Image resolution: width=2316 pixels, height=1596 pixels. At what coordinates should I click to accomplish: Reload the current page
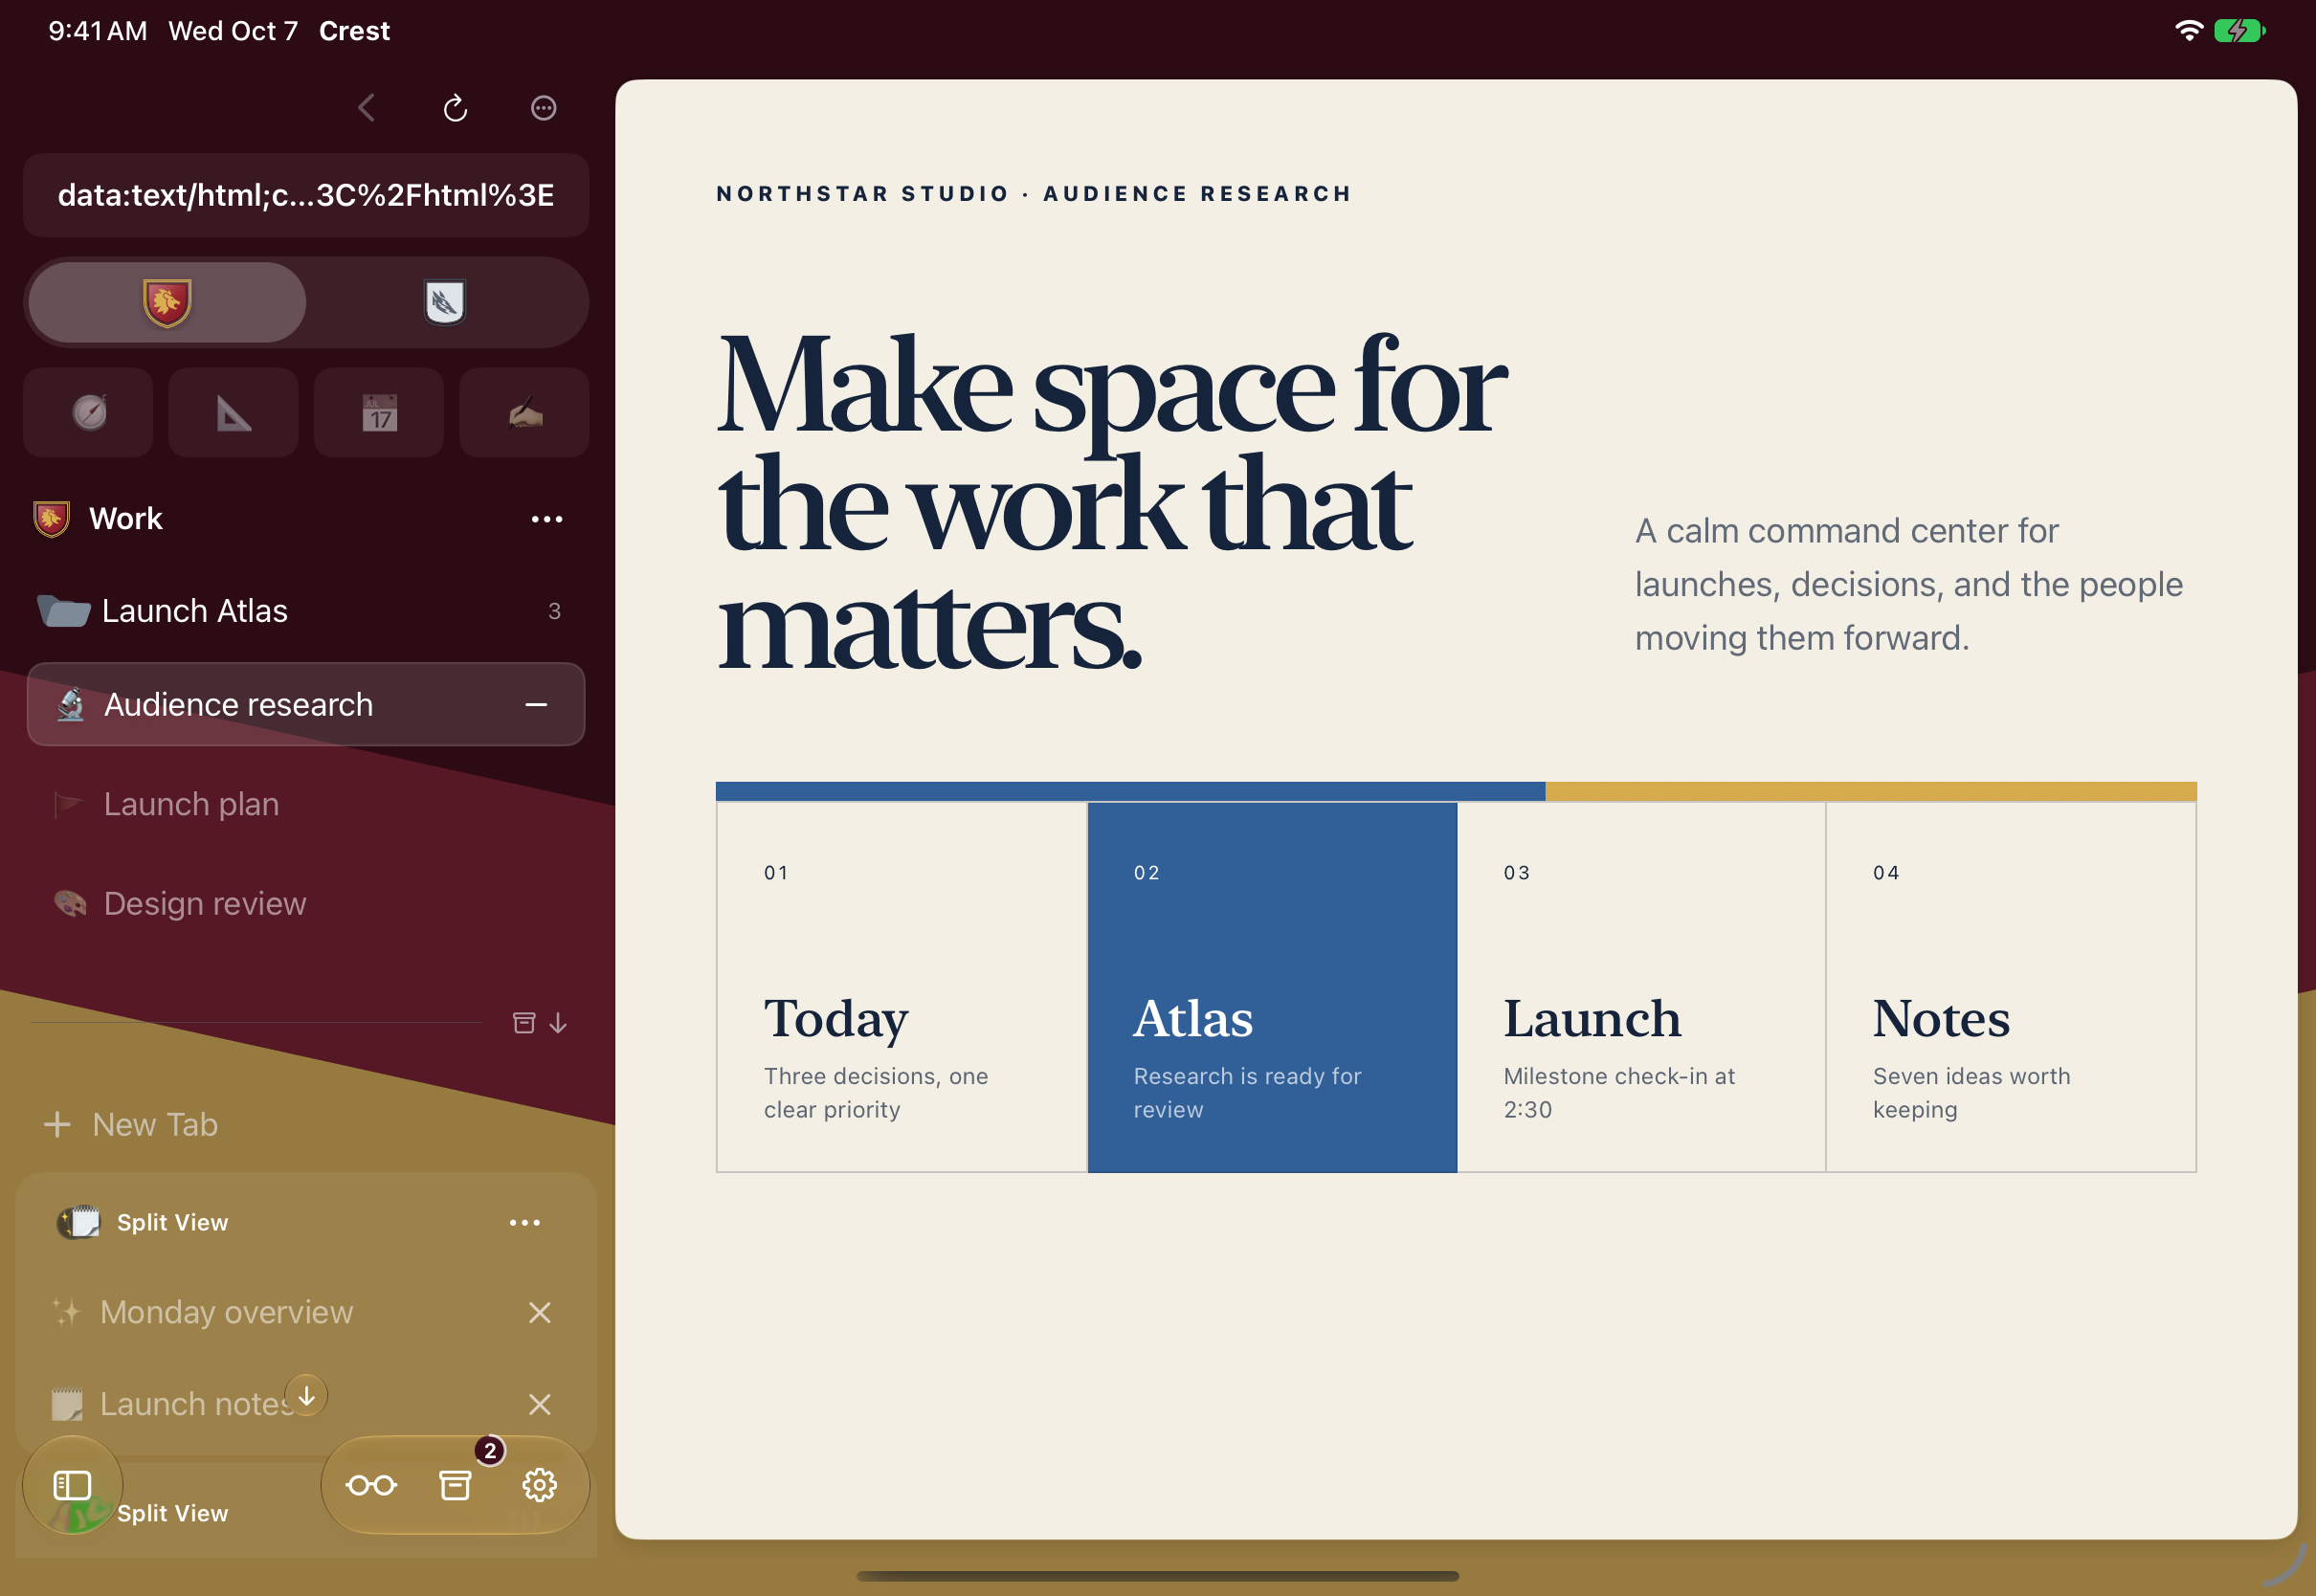(x=455, y=108)
